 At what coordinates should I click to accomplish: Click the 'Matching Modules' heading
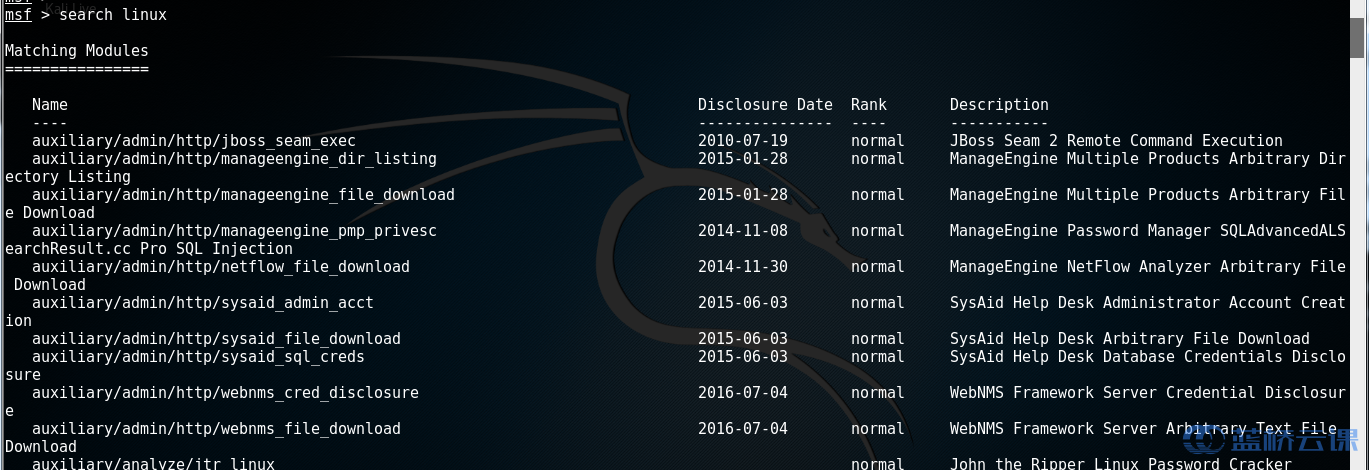(x=77, y=51)
